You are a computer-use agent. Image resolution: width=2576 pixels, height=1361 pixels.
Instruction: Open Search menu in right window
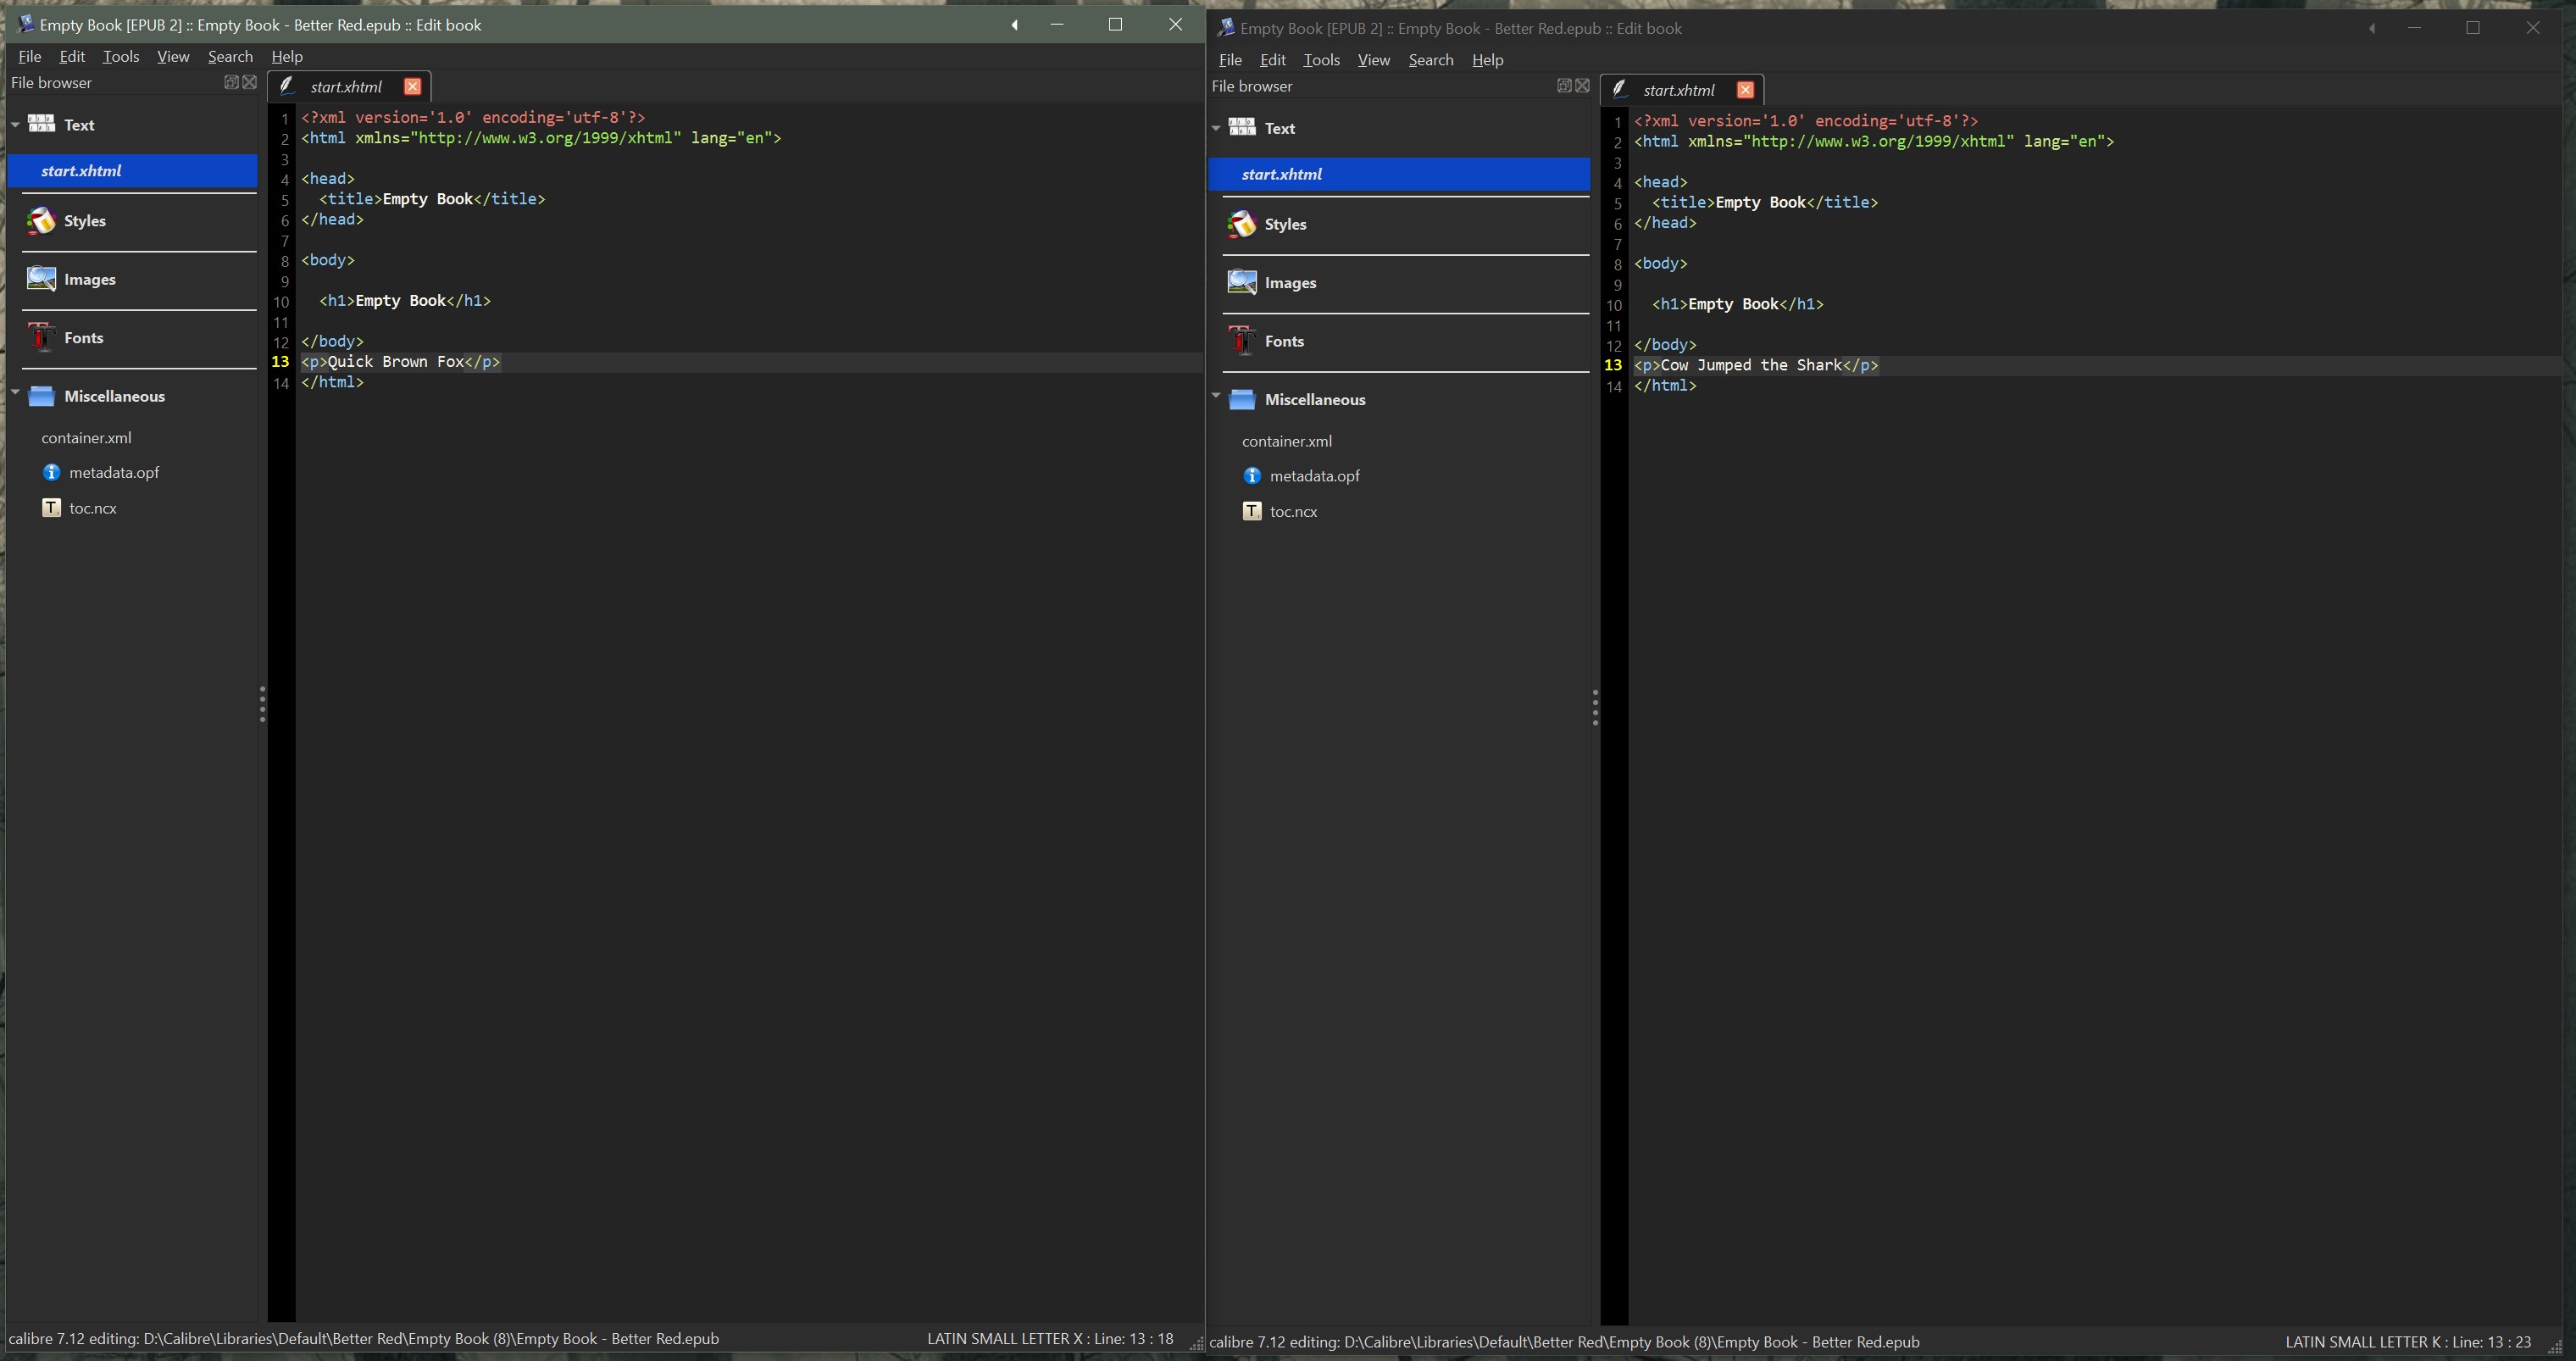[1430, 60]
